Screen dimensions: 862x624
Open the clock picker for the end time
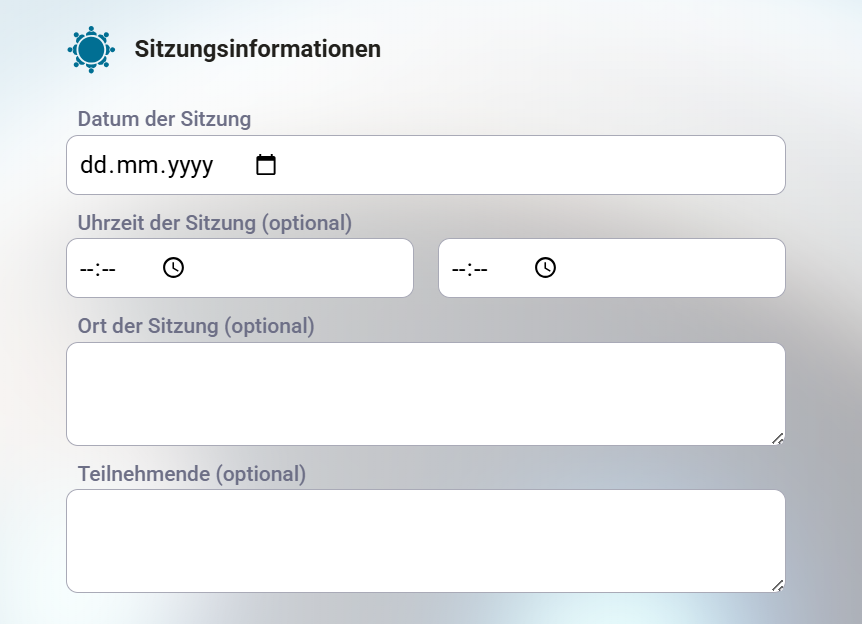545,268
